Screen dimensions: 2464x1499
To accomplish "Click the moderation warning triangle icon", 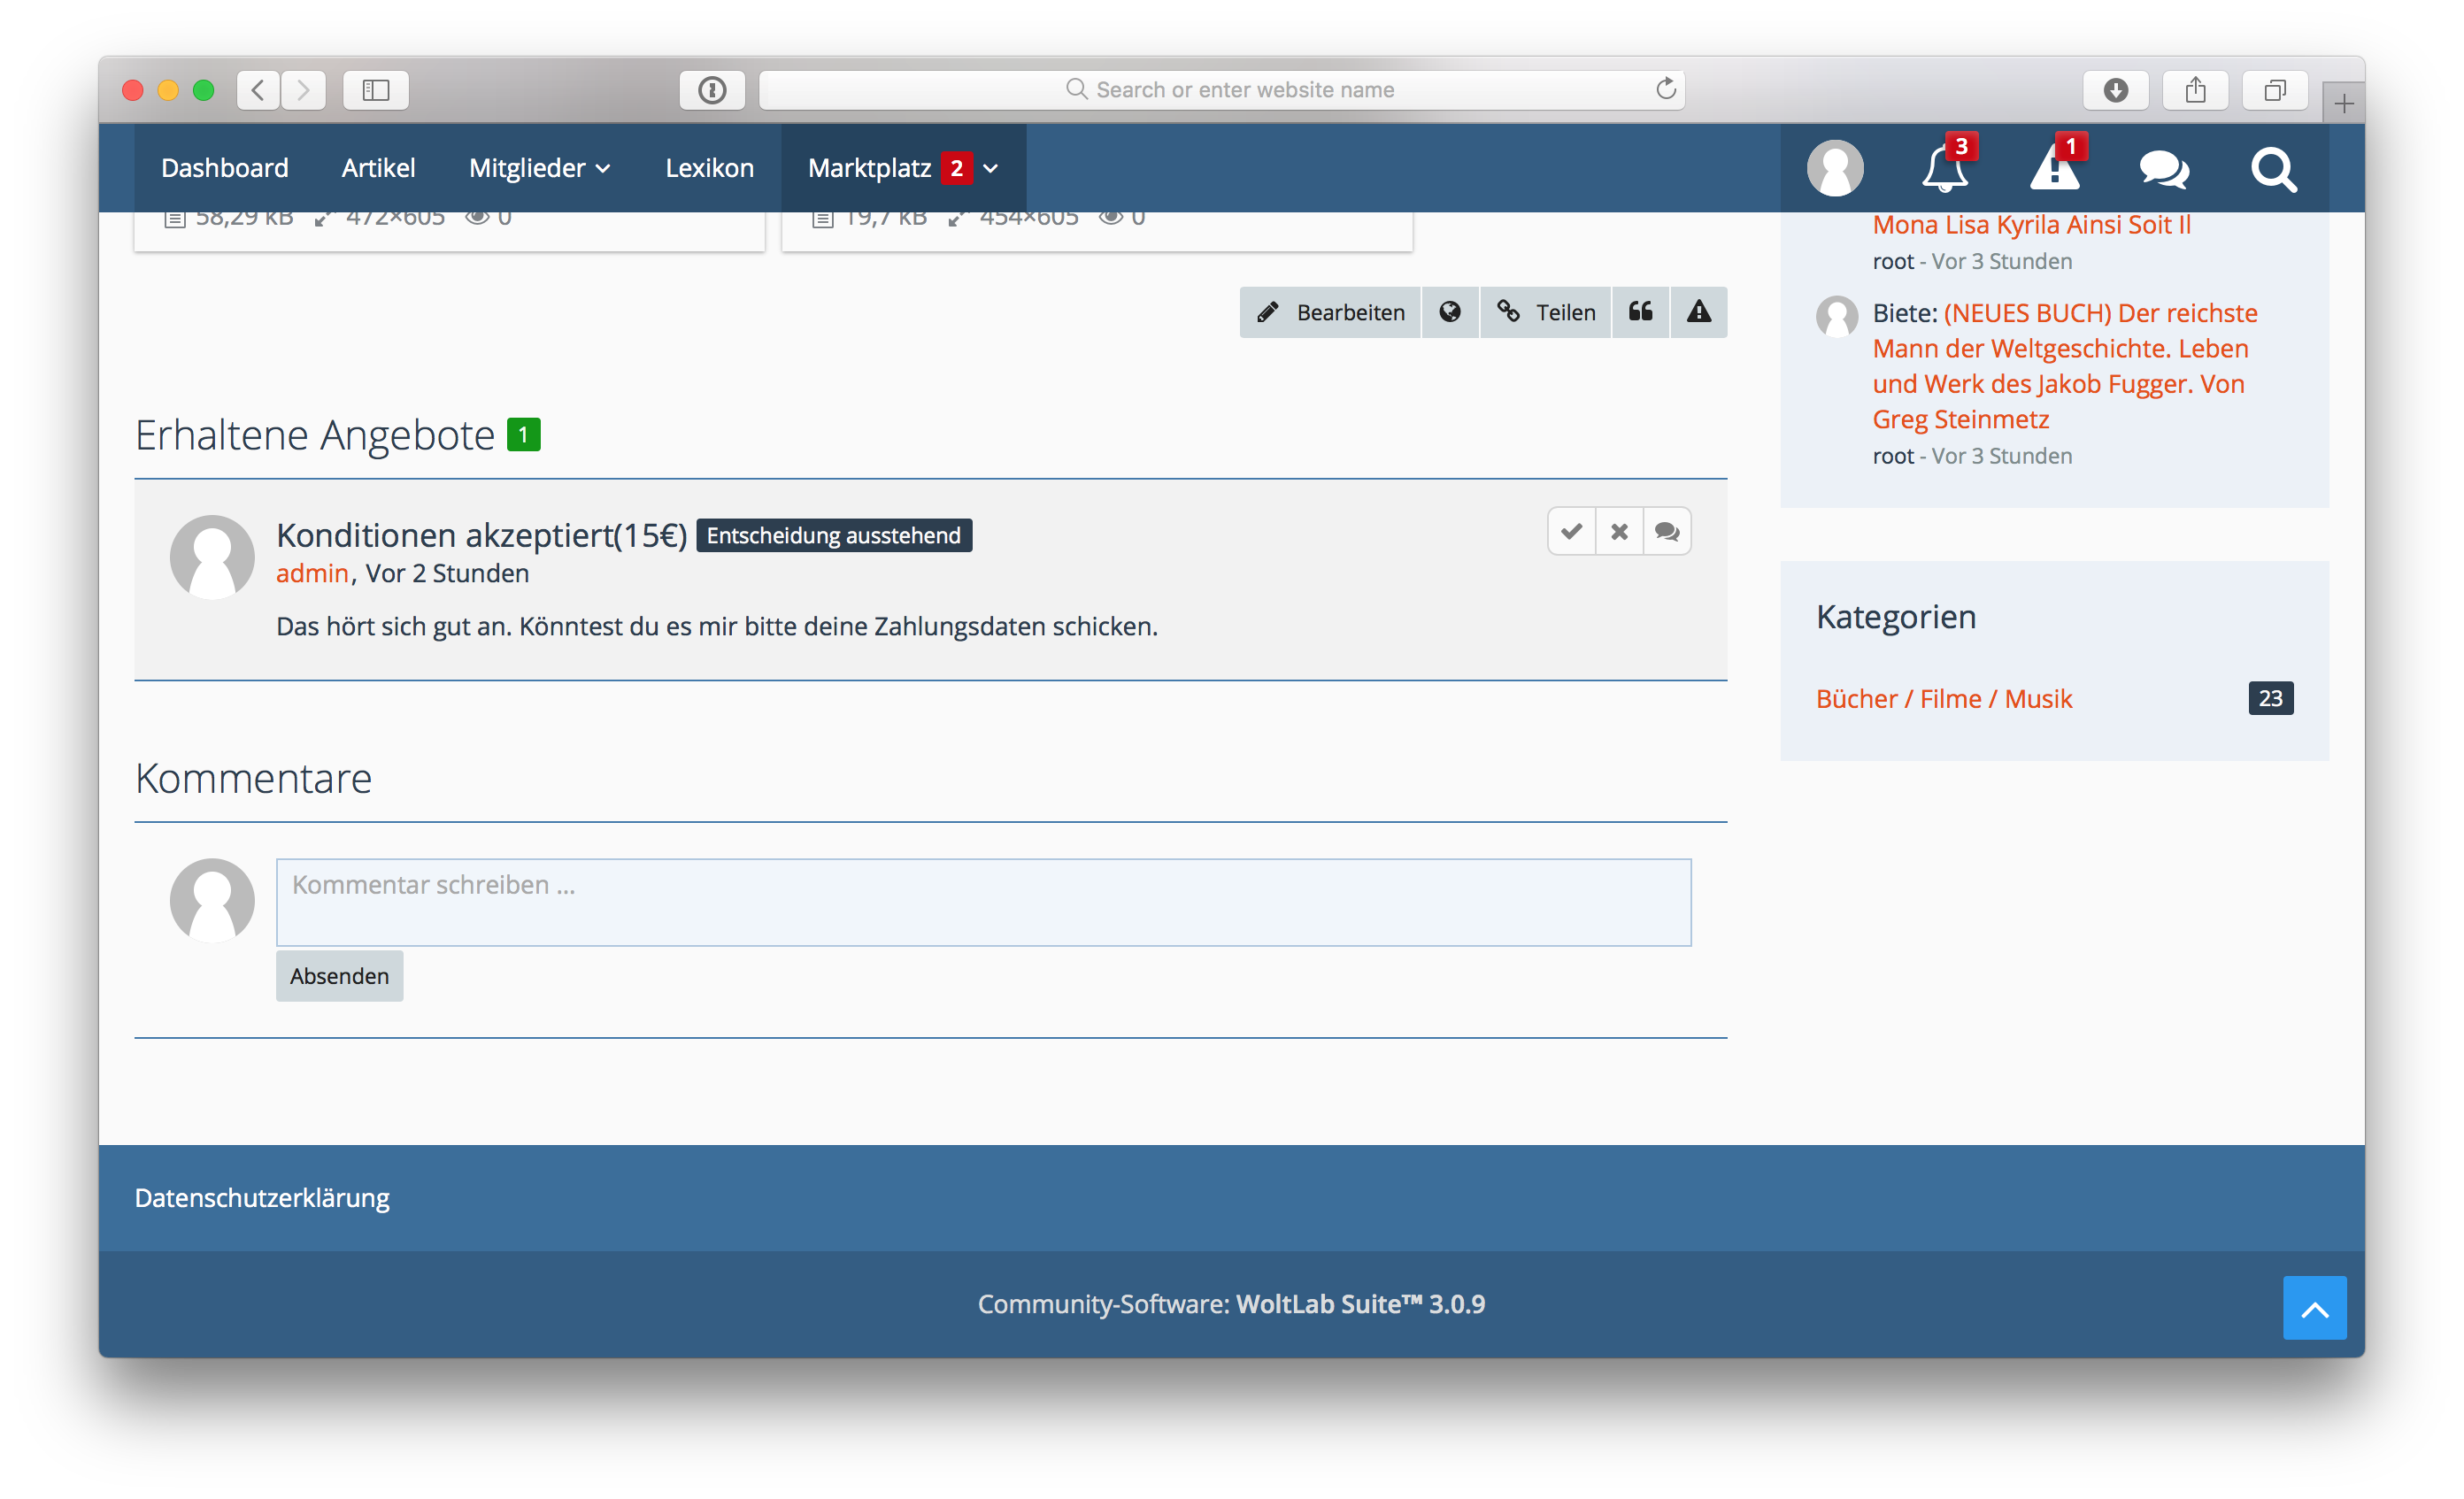I will 2054,168.
